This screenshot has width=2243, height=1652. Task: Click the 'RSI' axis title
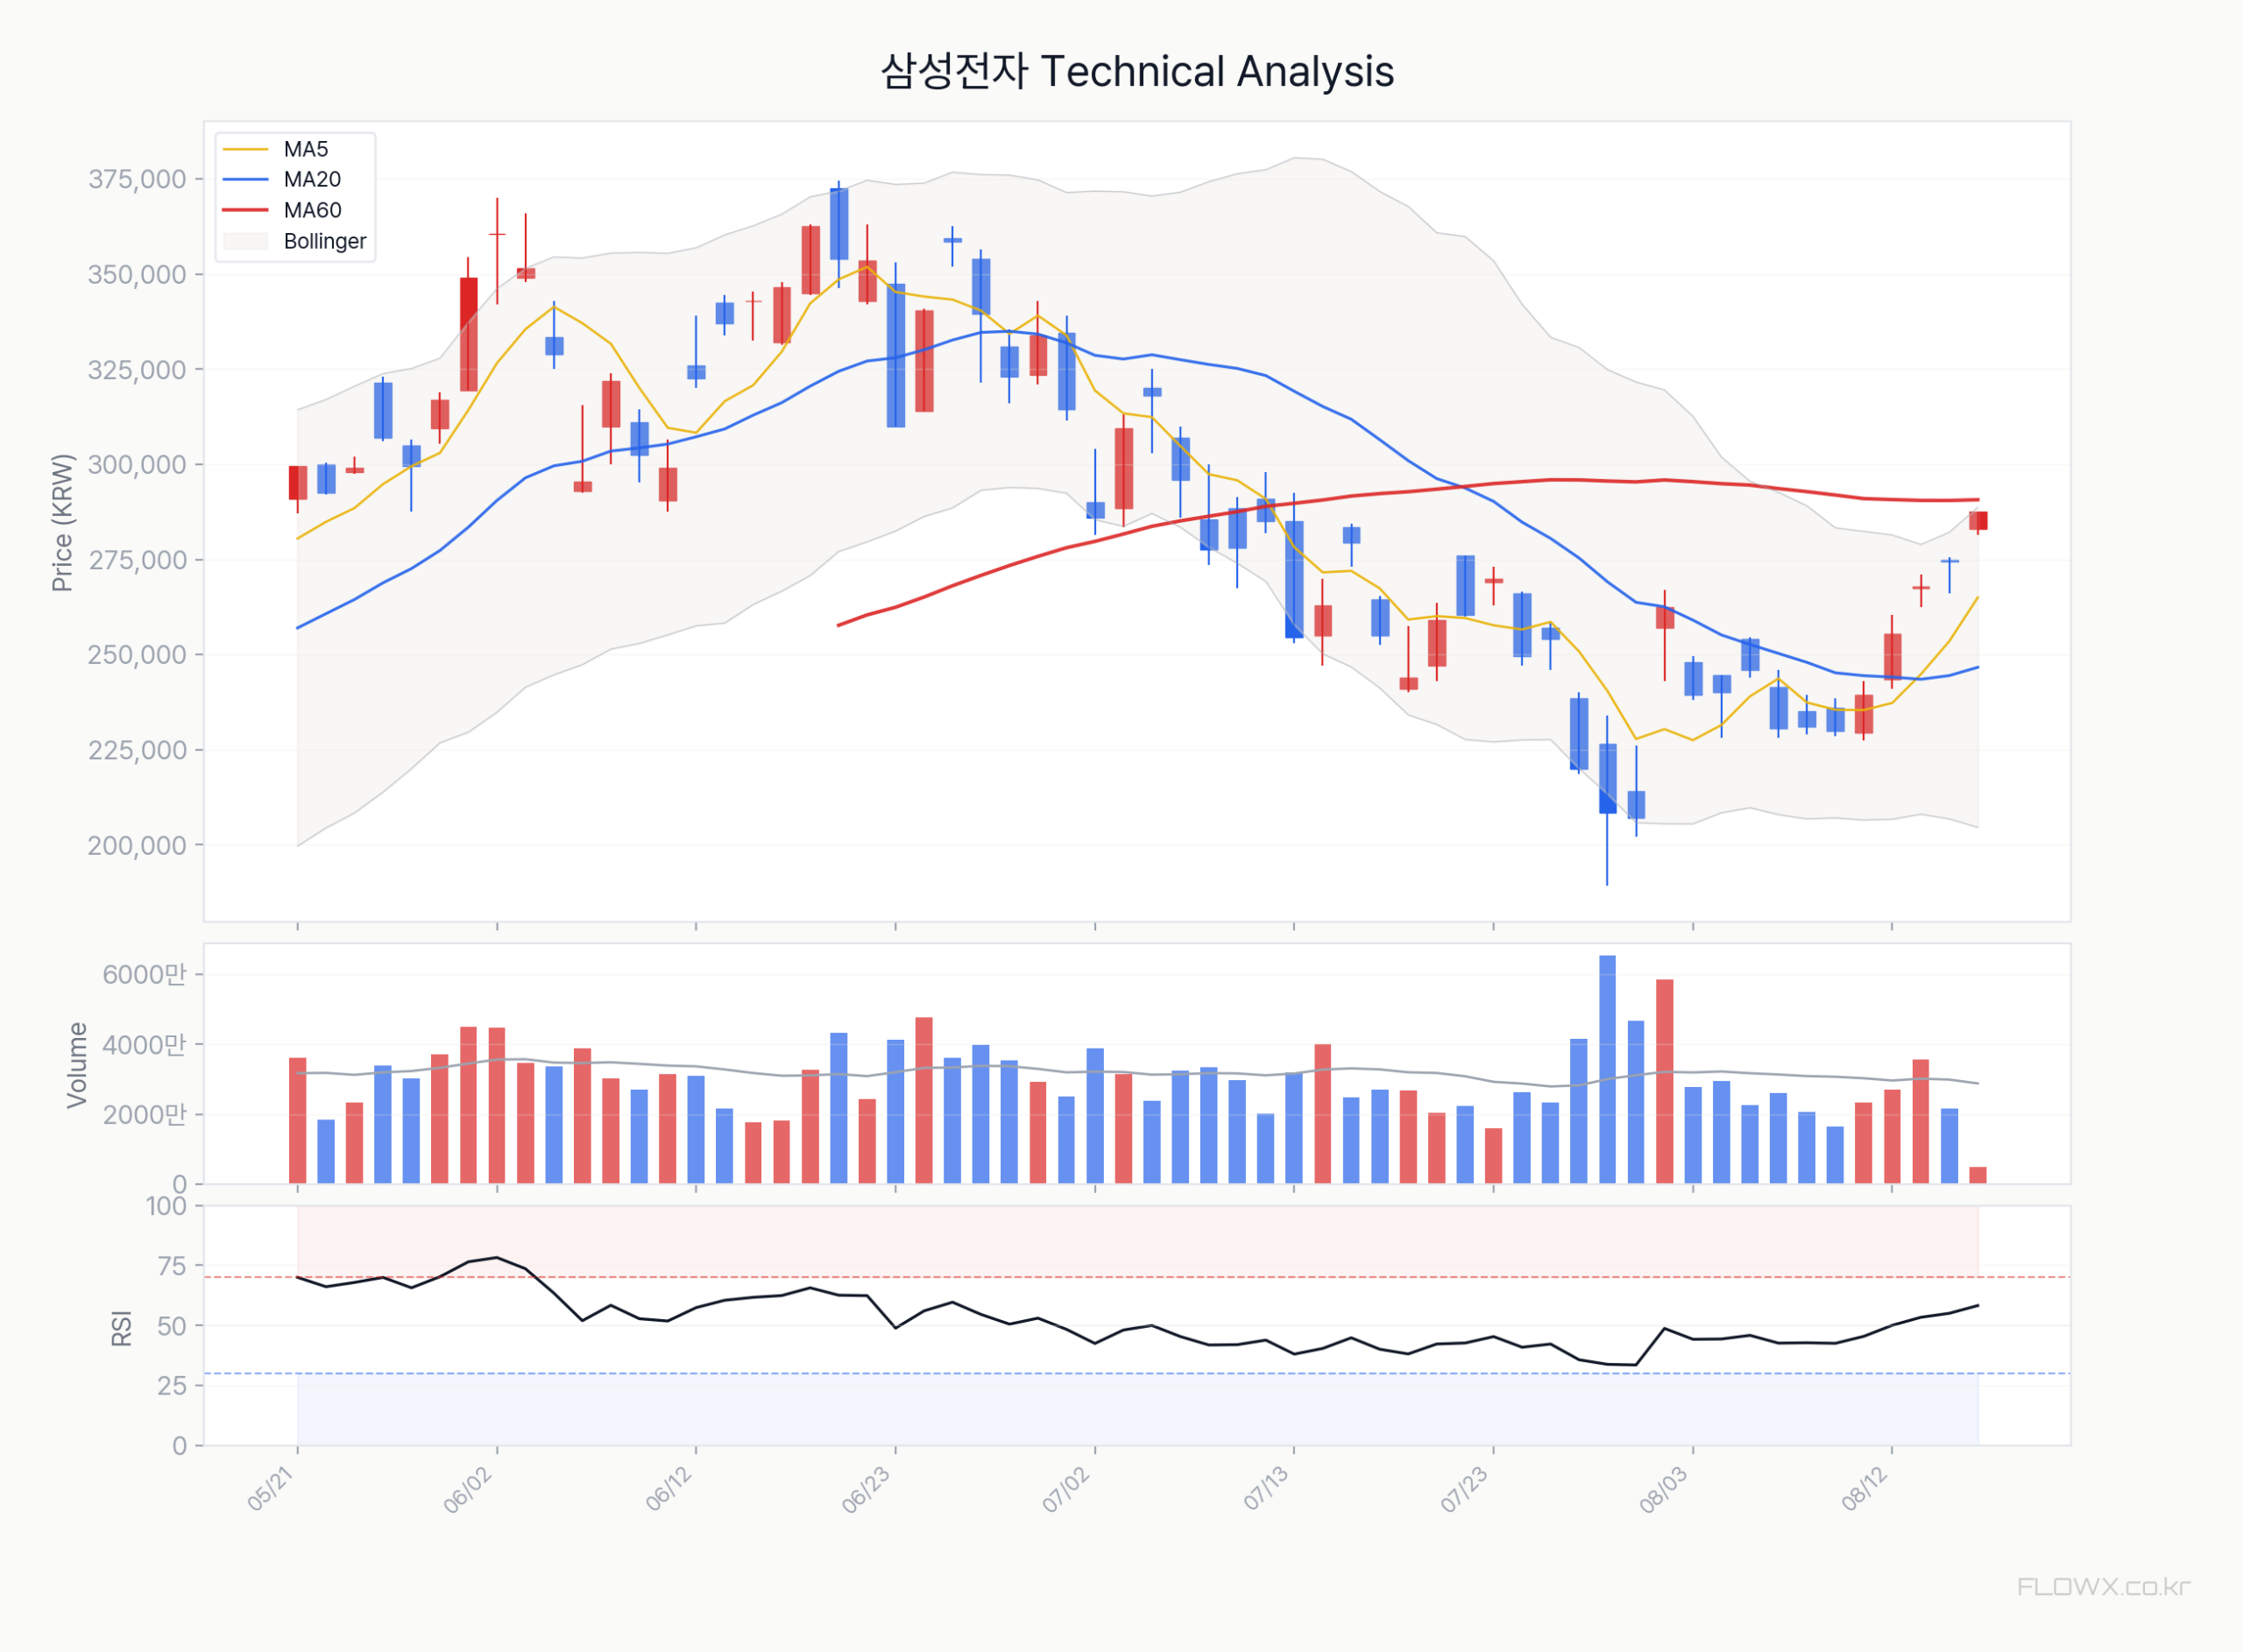(121, 1328)
